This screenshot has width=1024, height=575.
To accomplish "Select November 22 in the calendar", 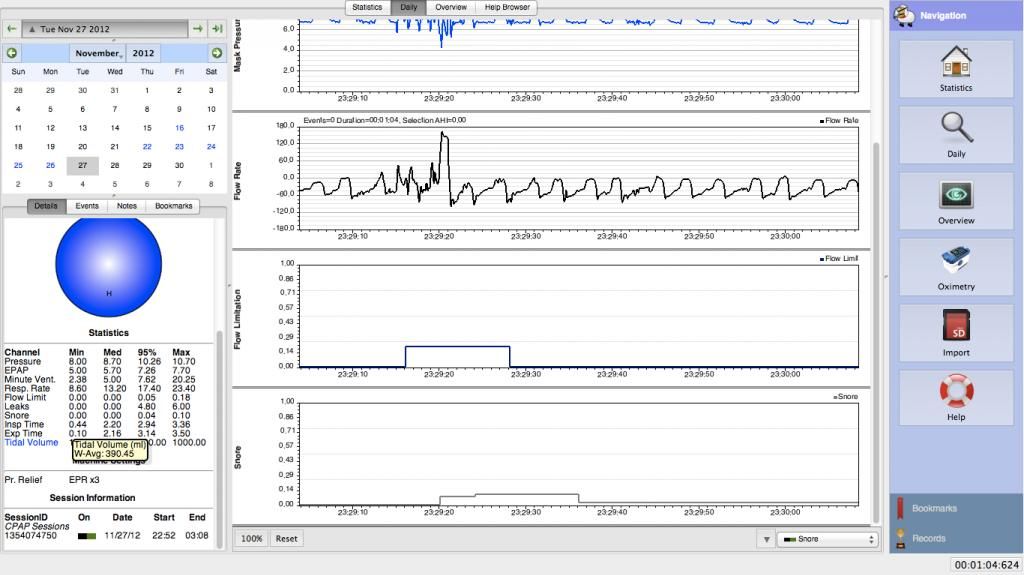I will pos(147,147).
